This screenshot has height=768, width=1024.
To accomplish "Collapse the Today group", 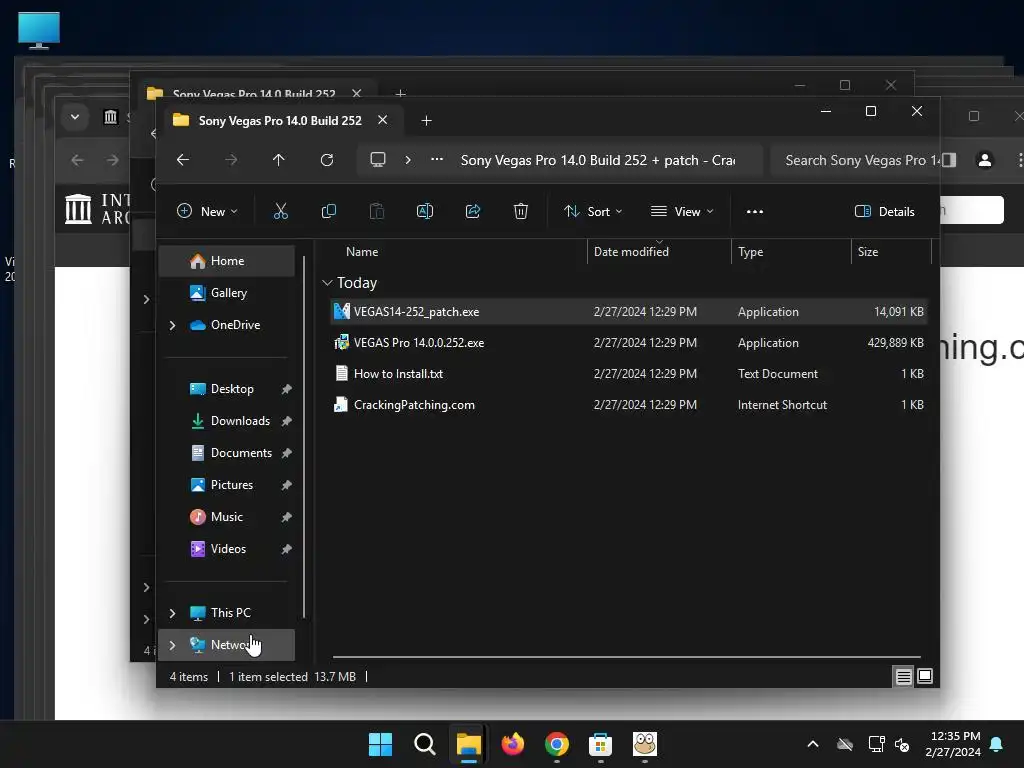I will (327, 283).
